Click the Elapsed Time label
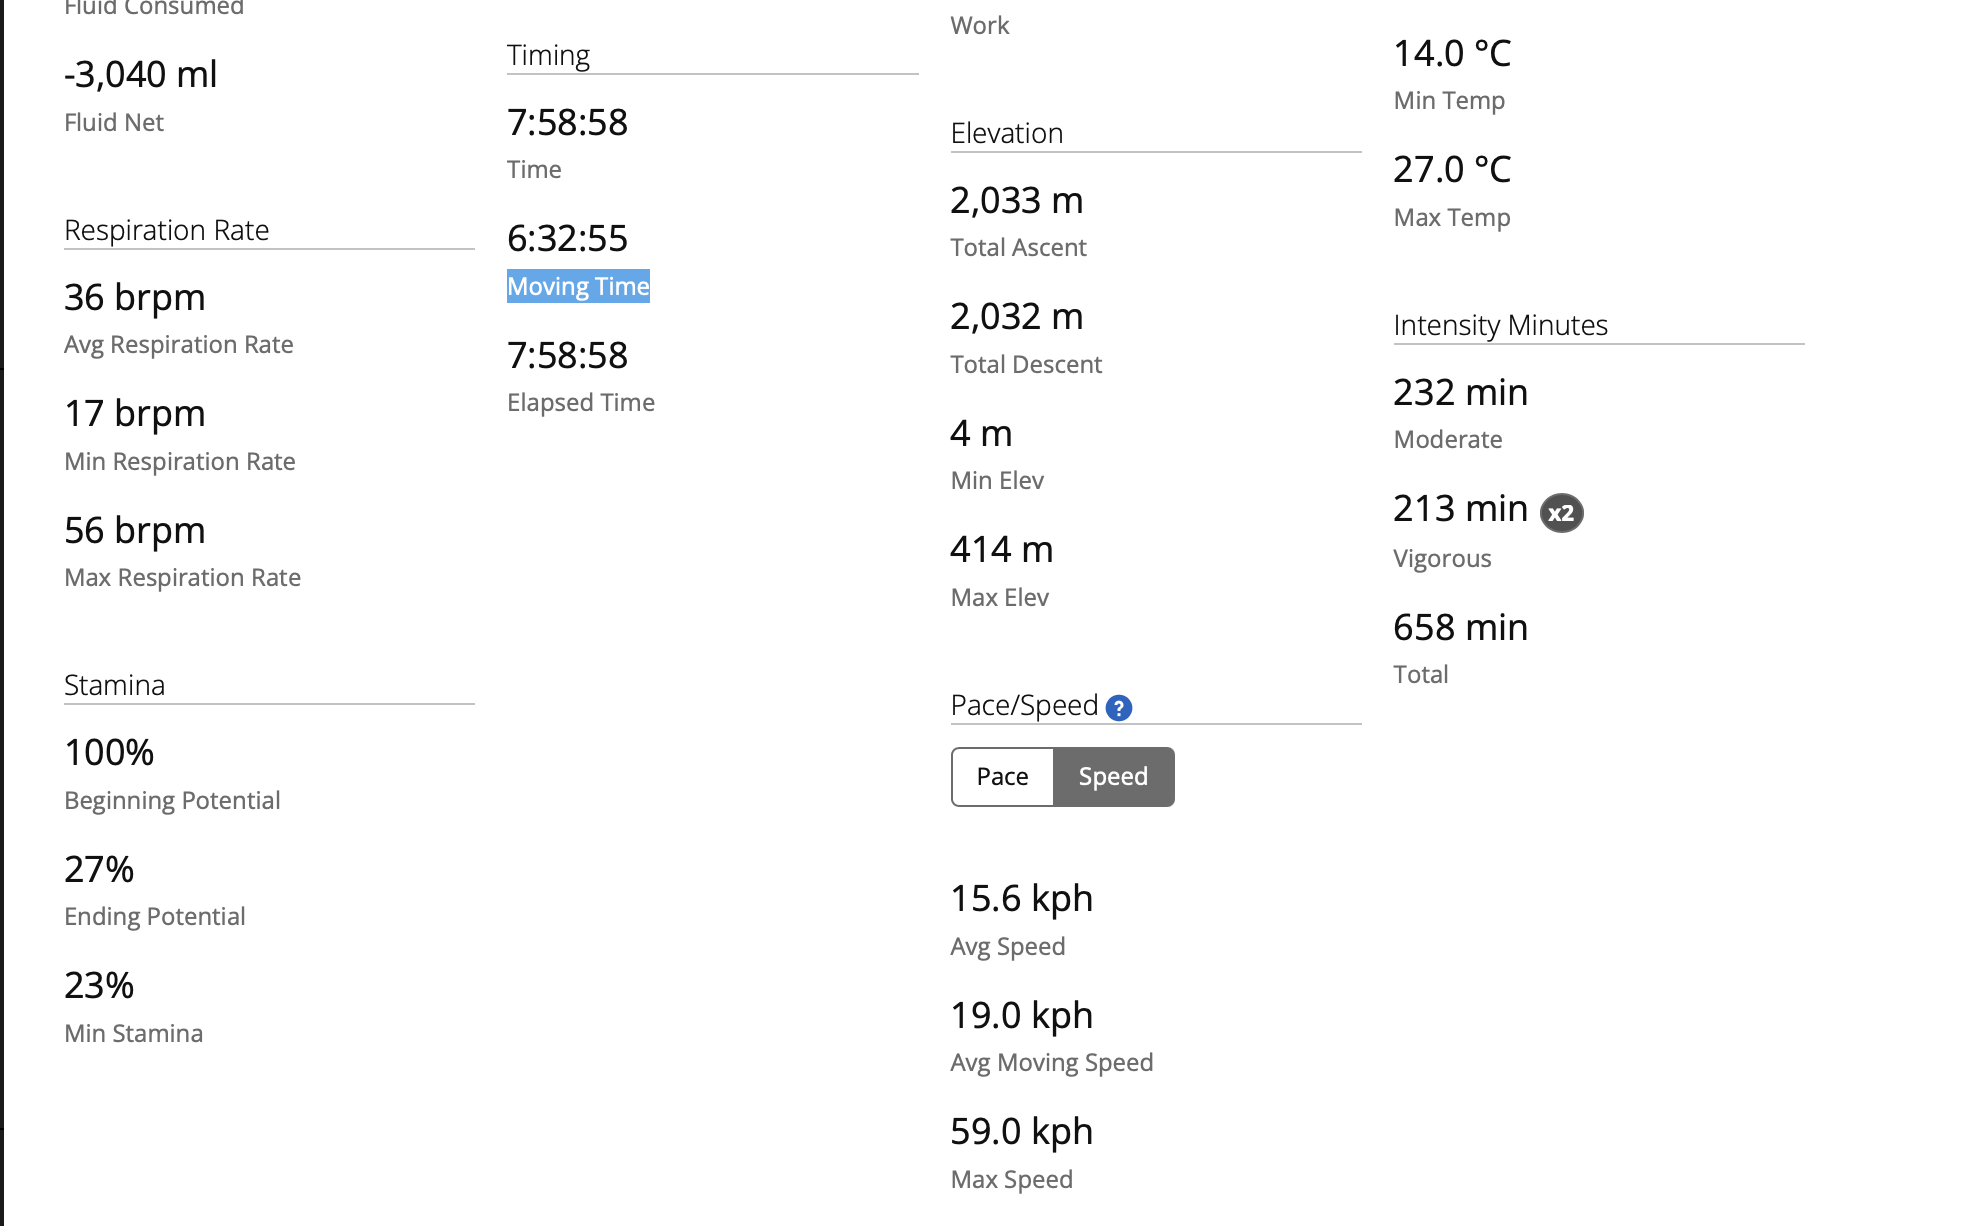The width and height of the screenshot is (1966, 1226). (x=581, y=402)
